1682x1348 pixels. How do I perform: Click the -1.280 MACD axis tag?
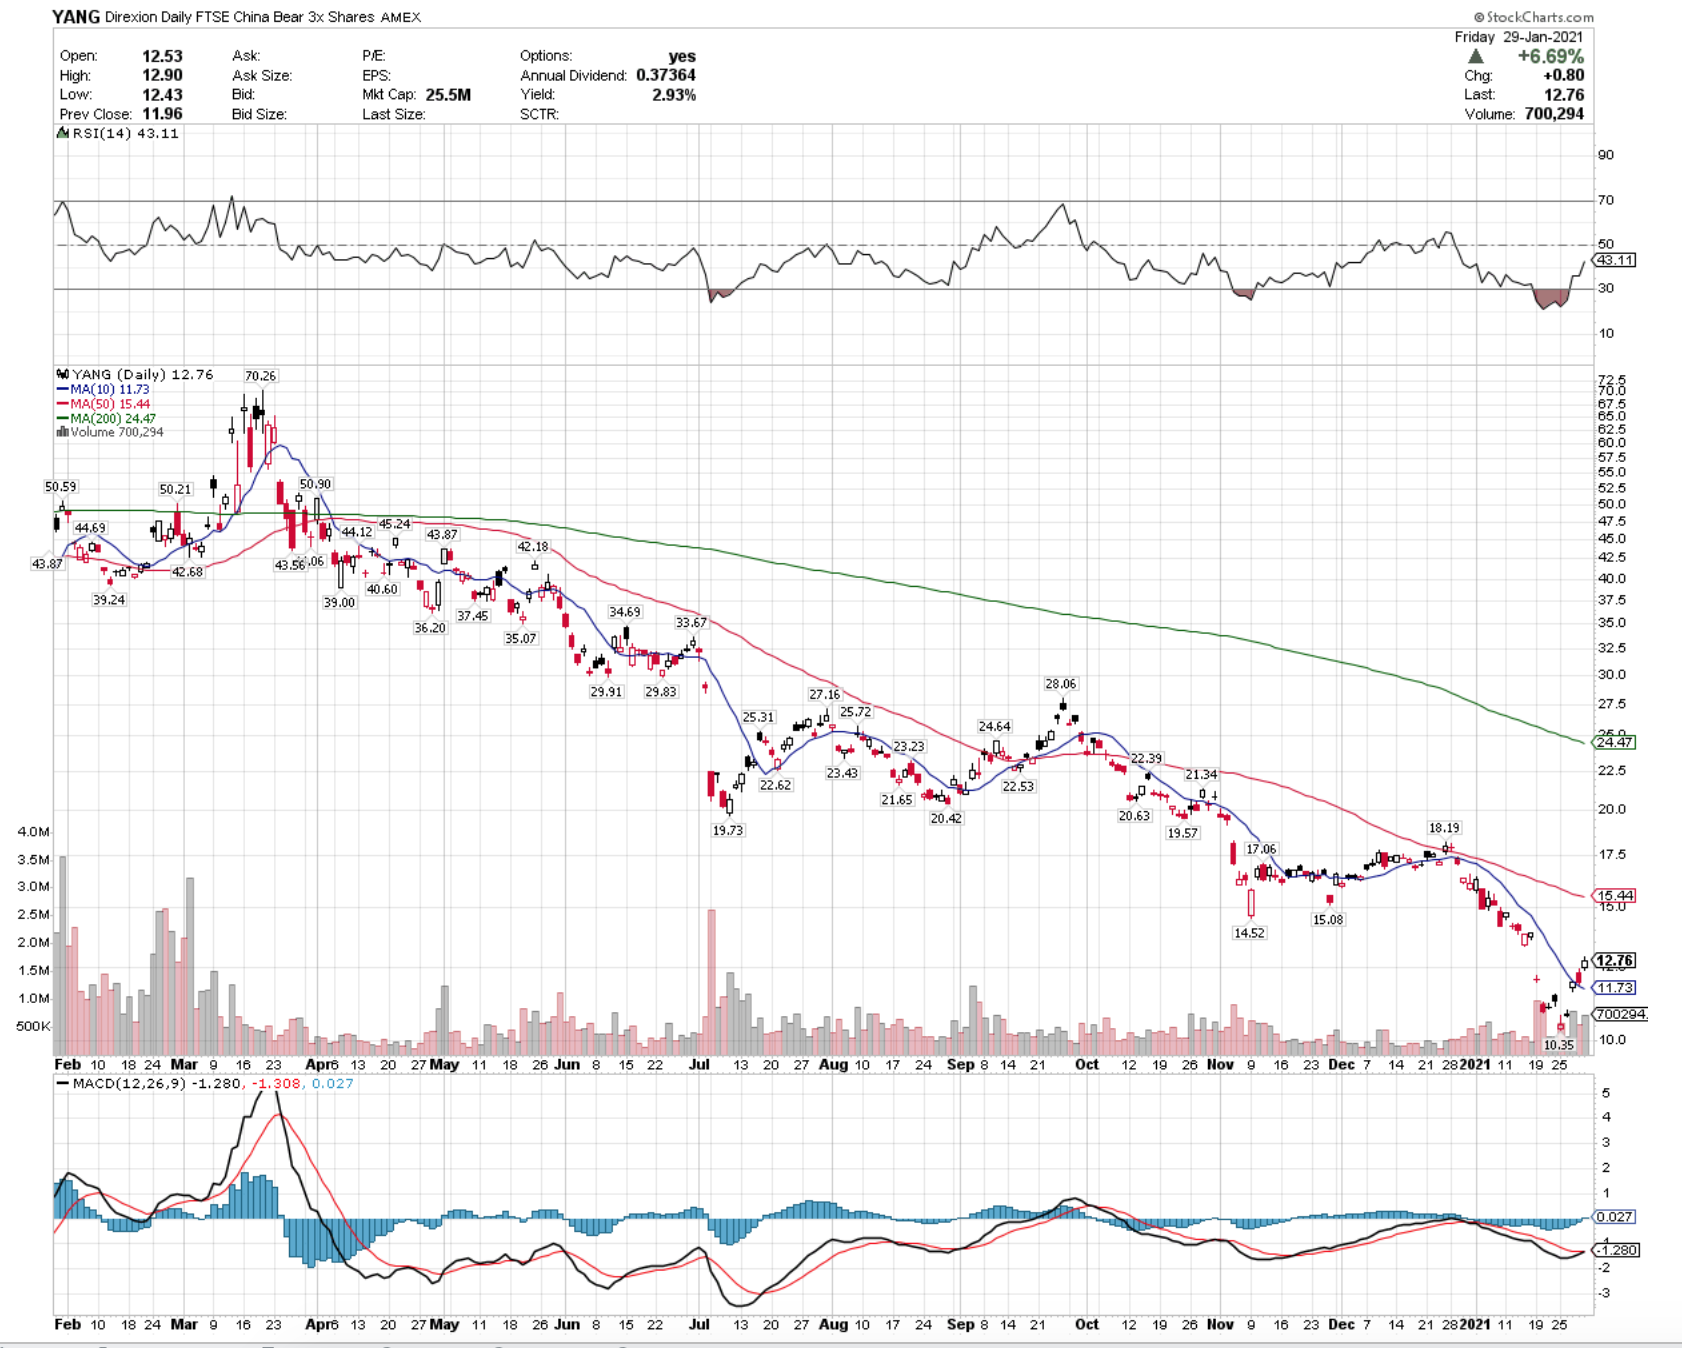click(x=1617, y=1250)
